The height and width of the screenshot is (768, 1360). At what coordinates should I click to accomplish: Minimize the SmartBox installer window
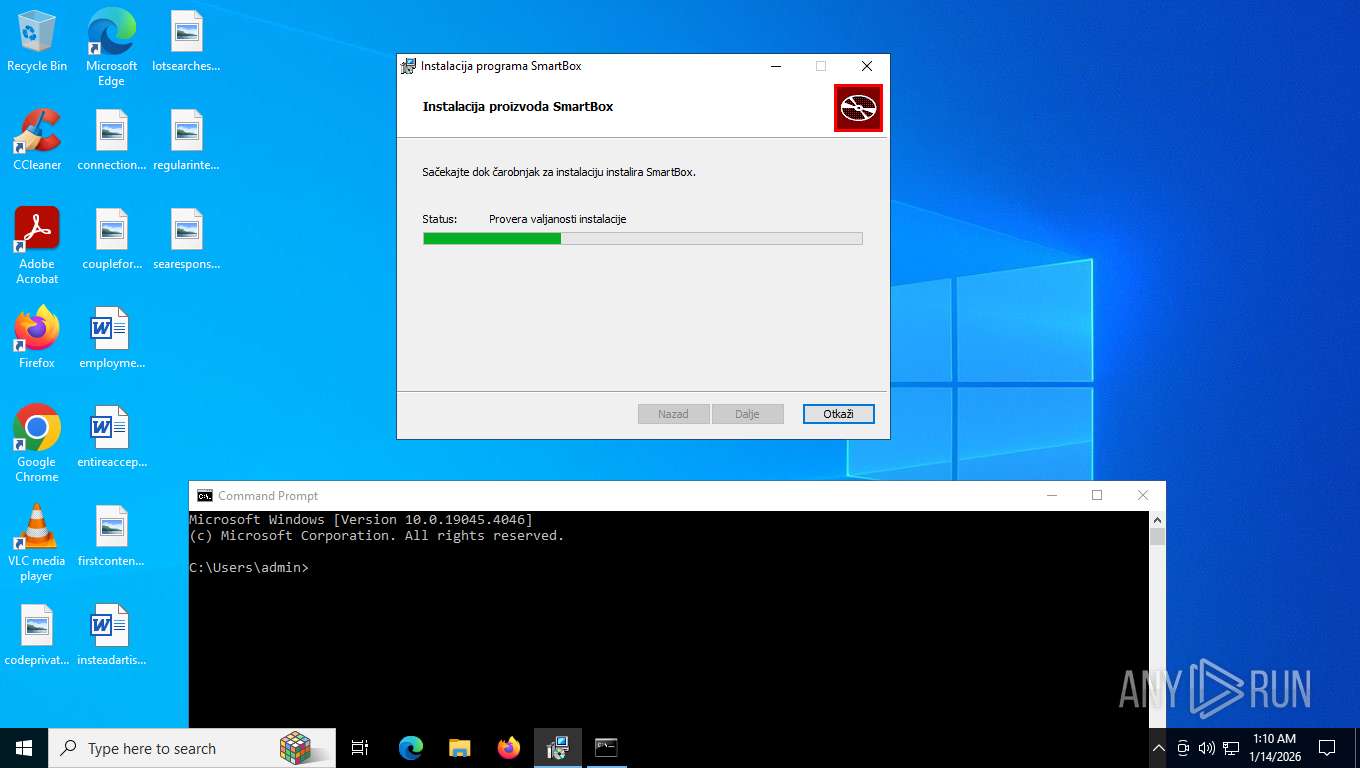[x=776, y=66]
